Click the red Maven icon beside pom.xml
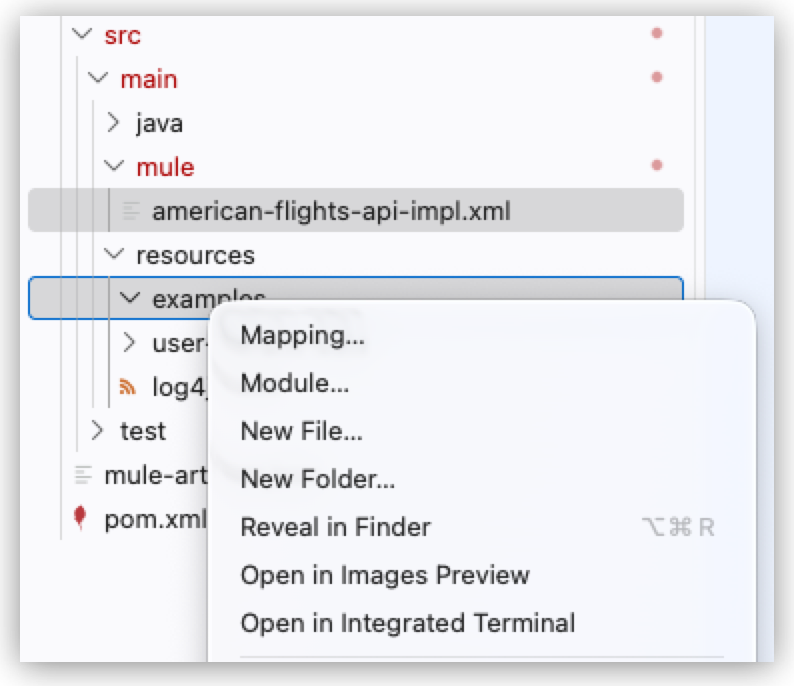This screenshot has width=794, height=686. coord(80,517)
